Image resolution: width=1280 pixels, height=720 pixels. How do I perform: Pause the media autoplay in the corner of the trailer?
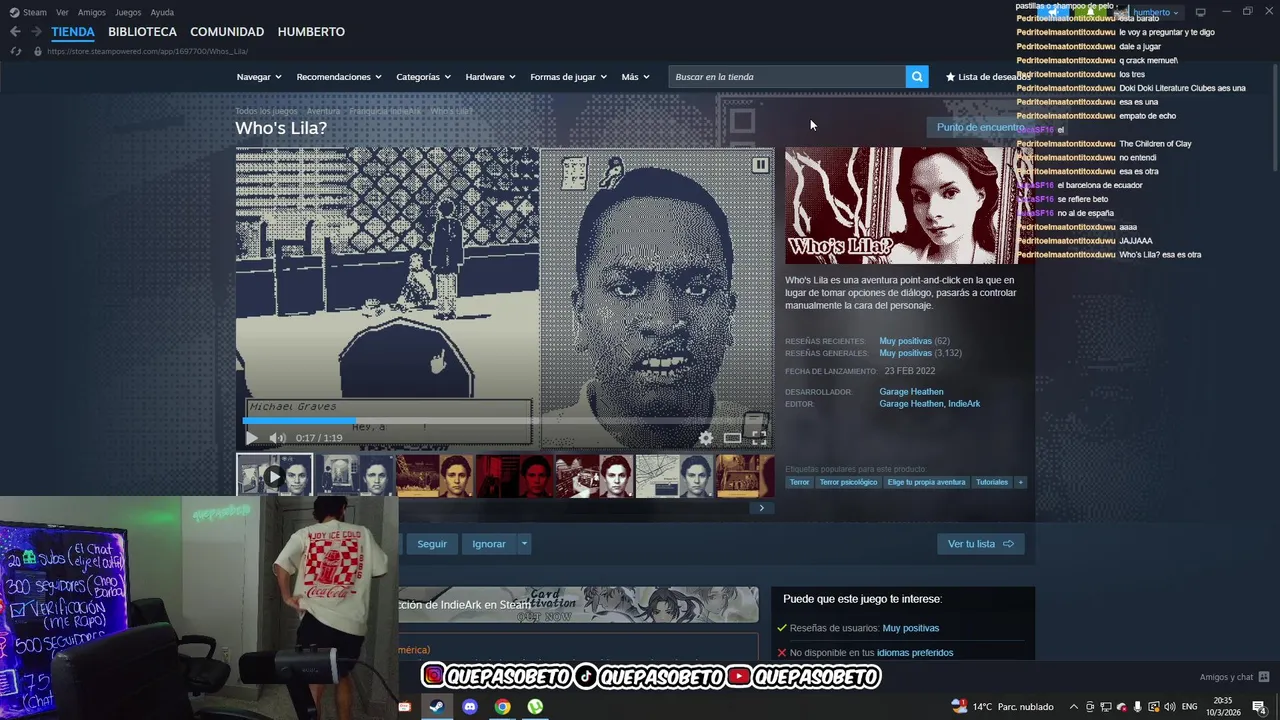tap(760, 165)
